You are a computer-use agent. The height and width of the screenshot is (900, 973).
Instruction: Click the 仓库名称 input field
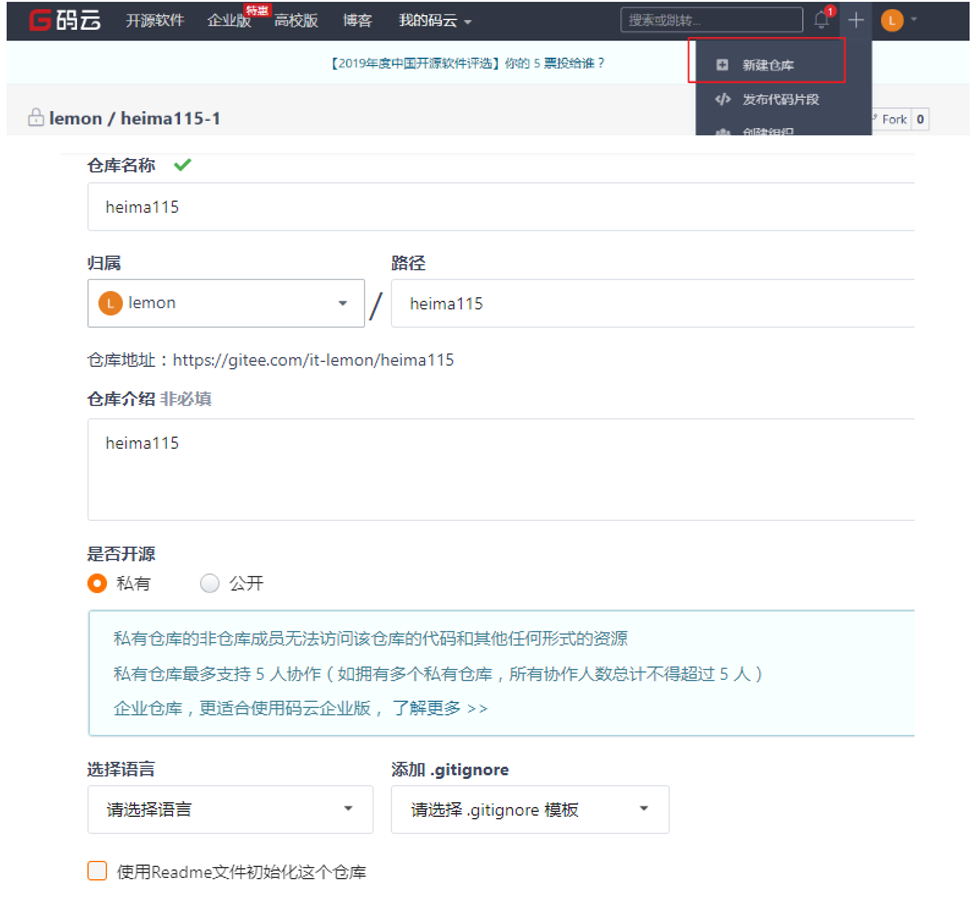[x=501, y=207]
